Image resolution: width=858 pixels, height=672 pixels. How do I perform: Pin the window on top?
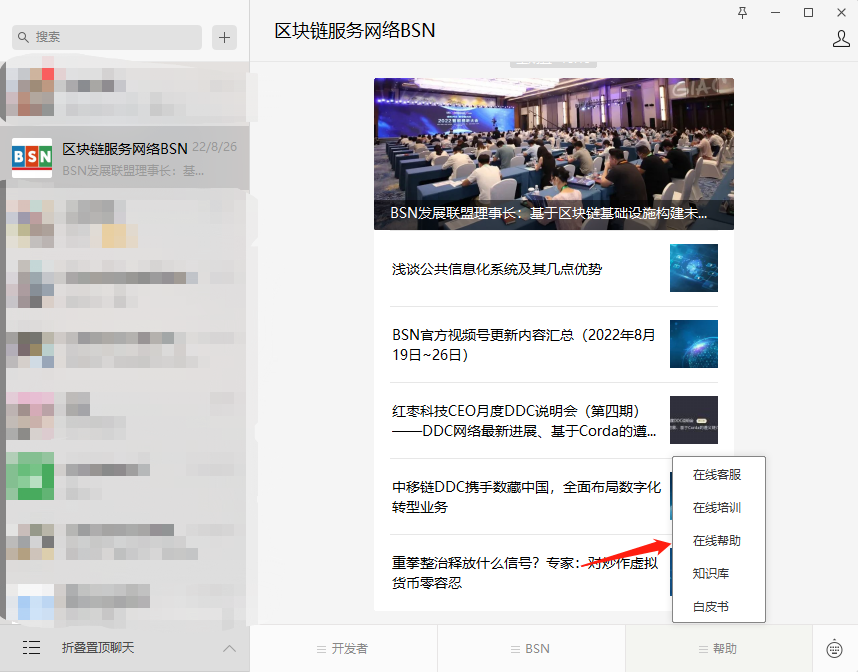pos(743,13)
